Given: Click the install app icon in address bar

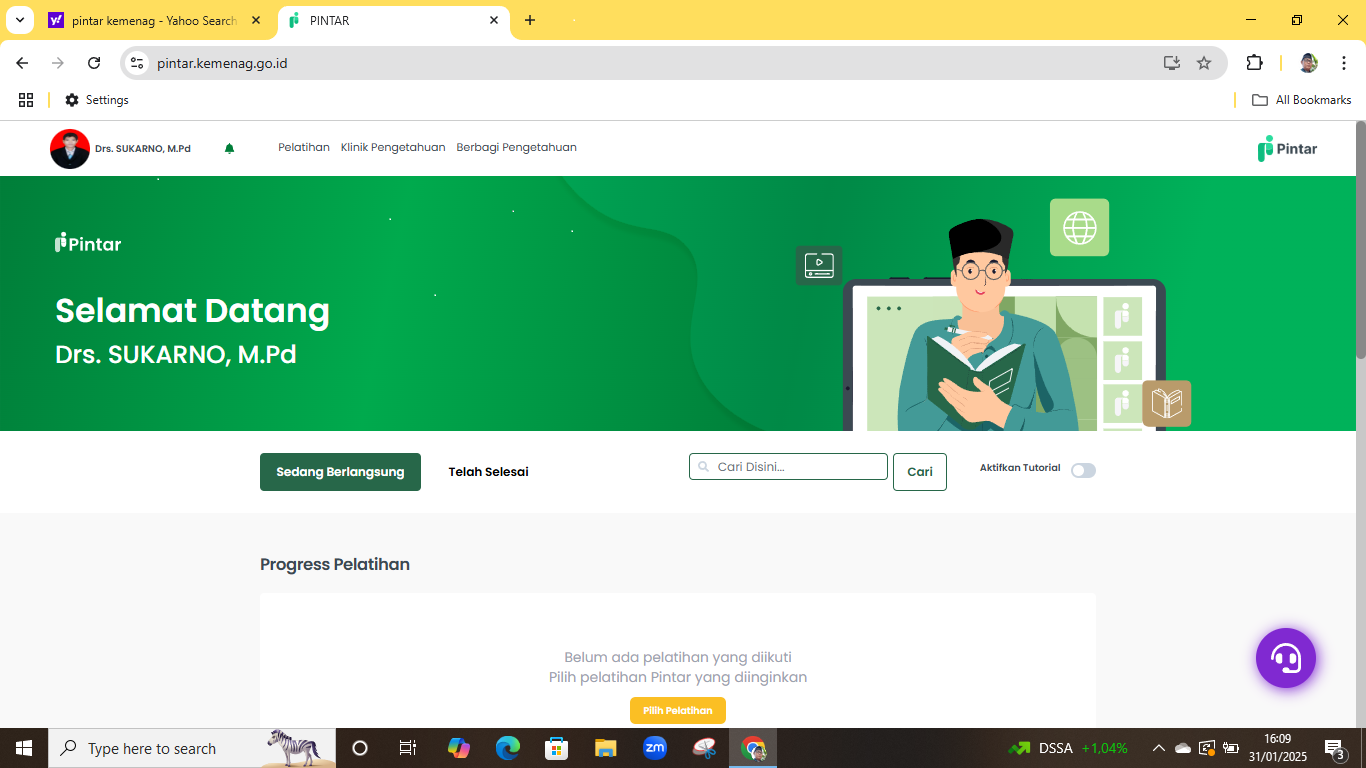Looking at the screenshot, I should [1172, 63].
